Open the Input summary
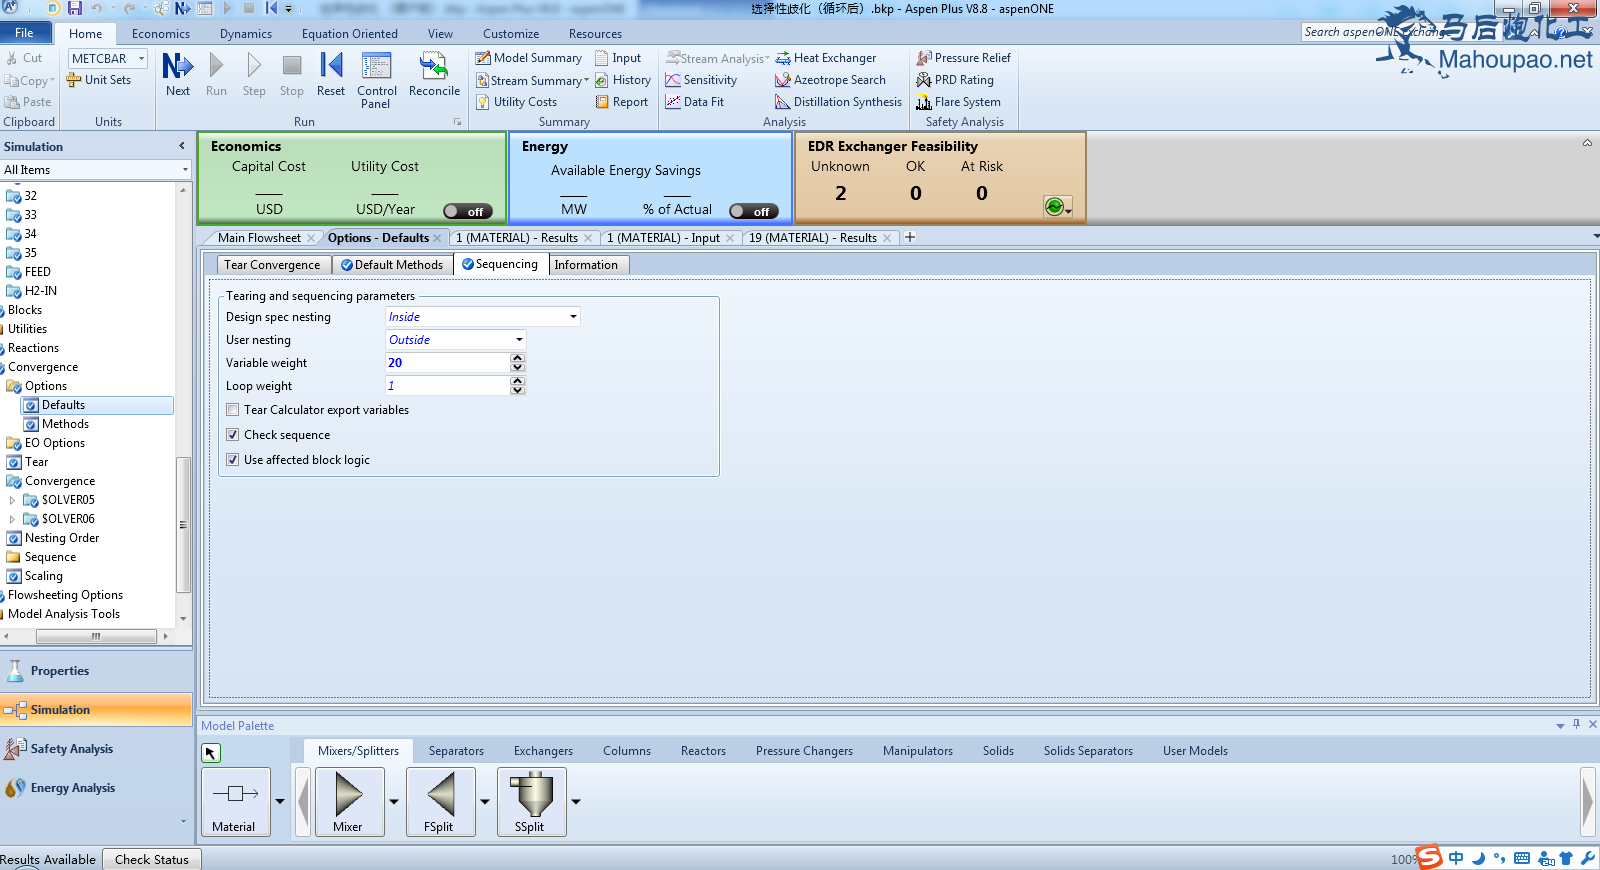This screenshot has width=1600, height=870. [x=618, y=58]
